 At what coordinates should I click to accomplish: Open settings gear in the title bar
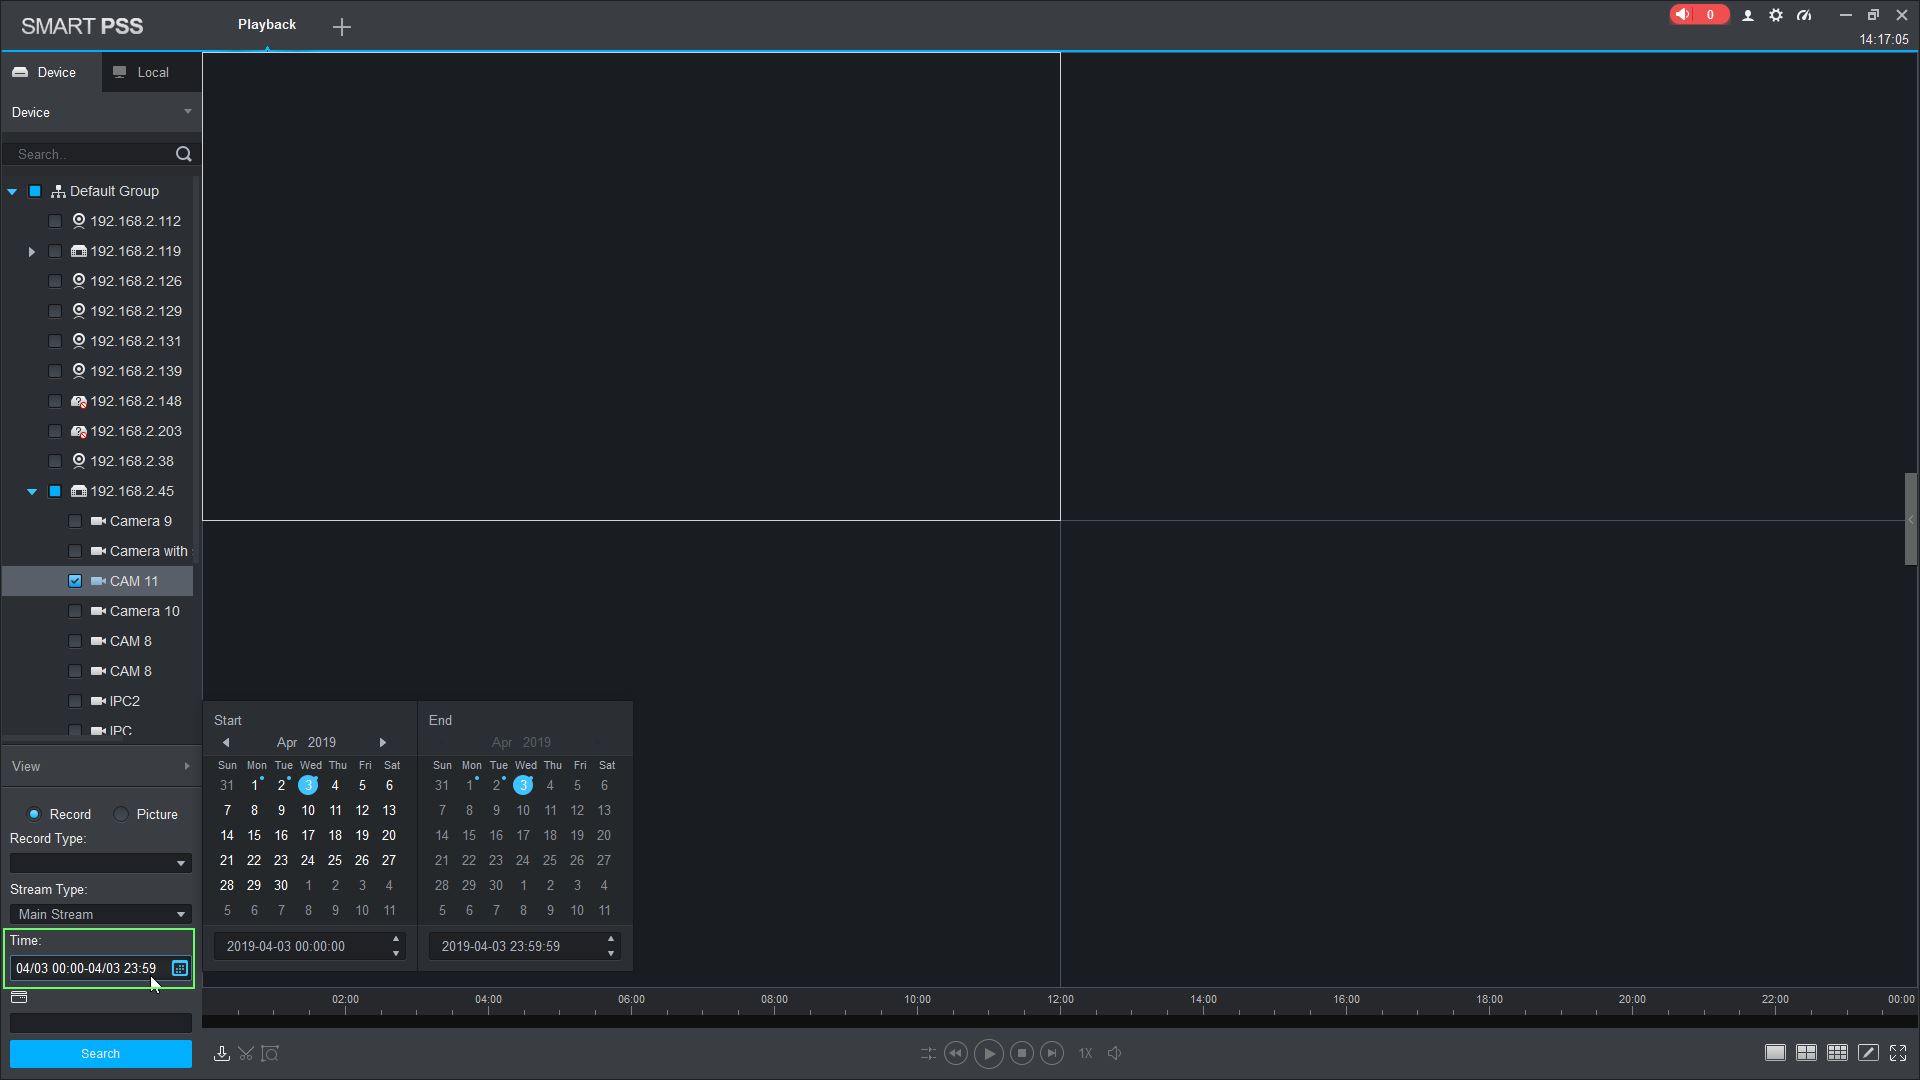pos(1776,15)
